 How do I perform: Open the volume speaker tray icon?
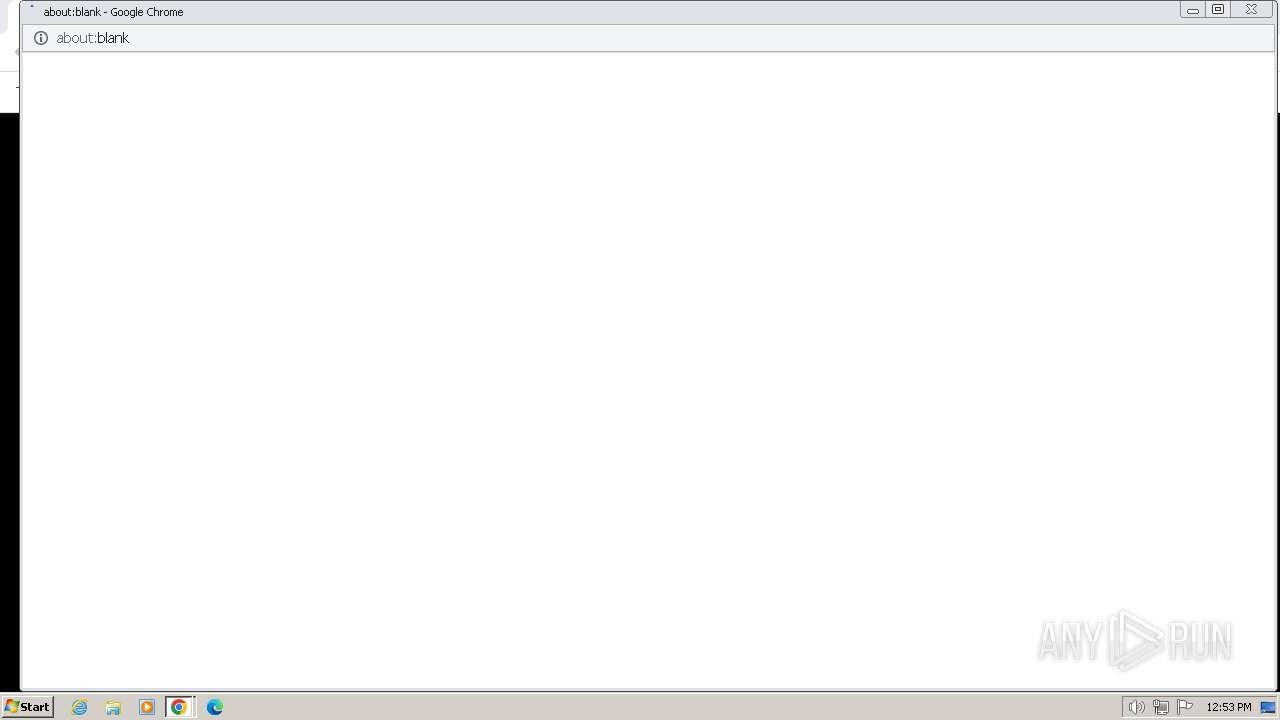click(x=1136, y=707)
